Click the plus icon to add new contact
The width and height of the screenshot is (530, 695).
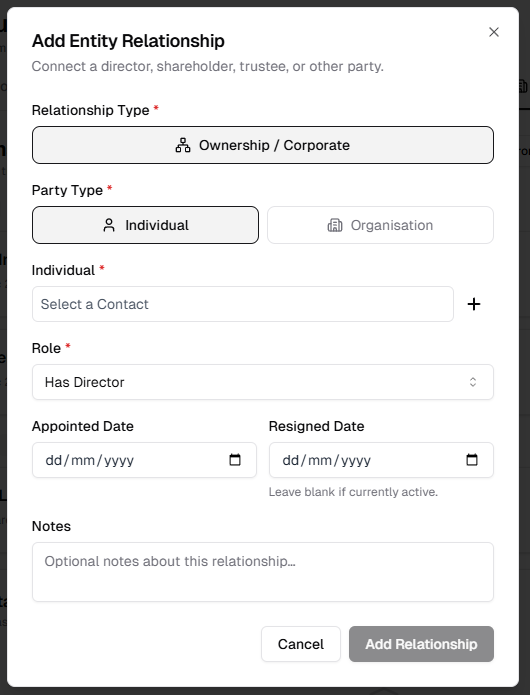(x=474, y=304)
